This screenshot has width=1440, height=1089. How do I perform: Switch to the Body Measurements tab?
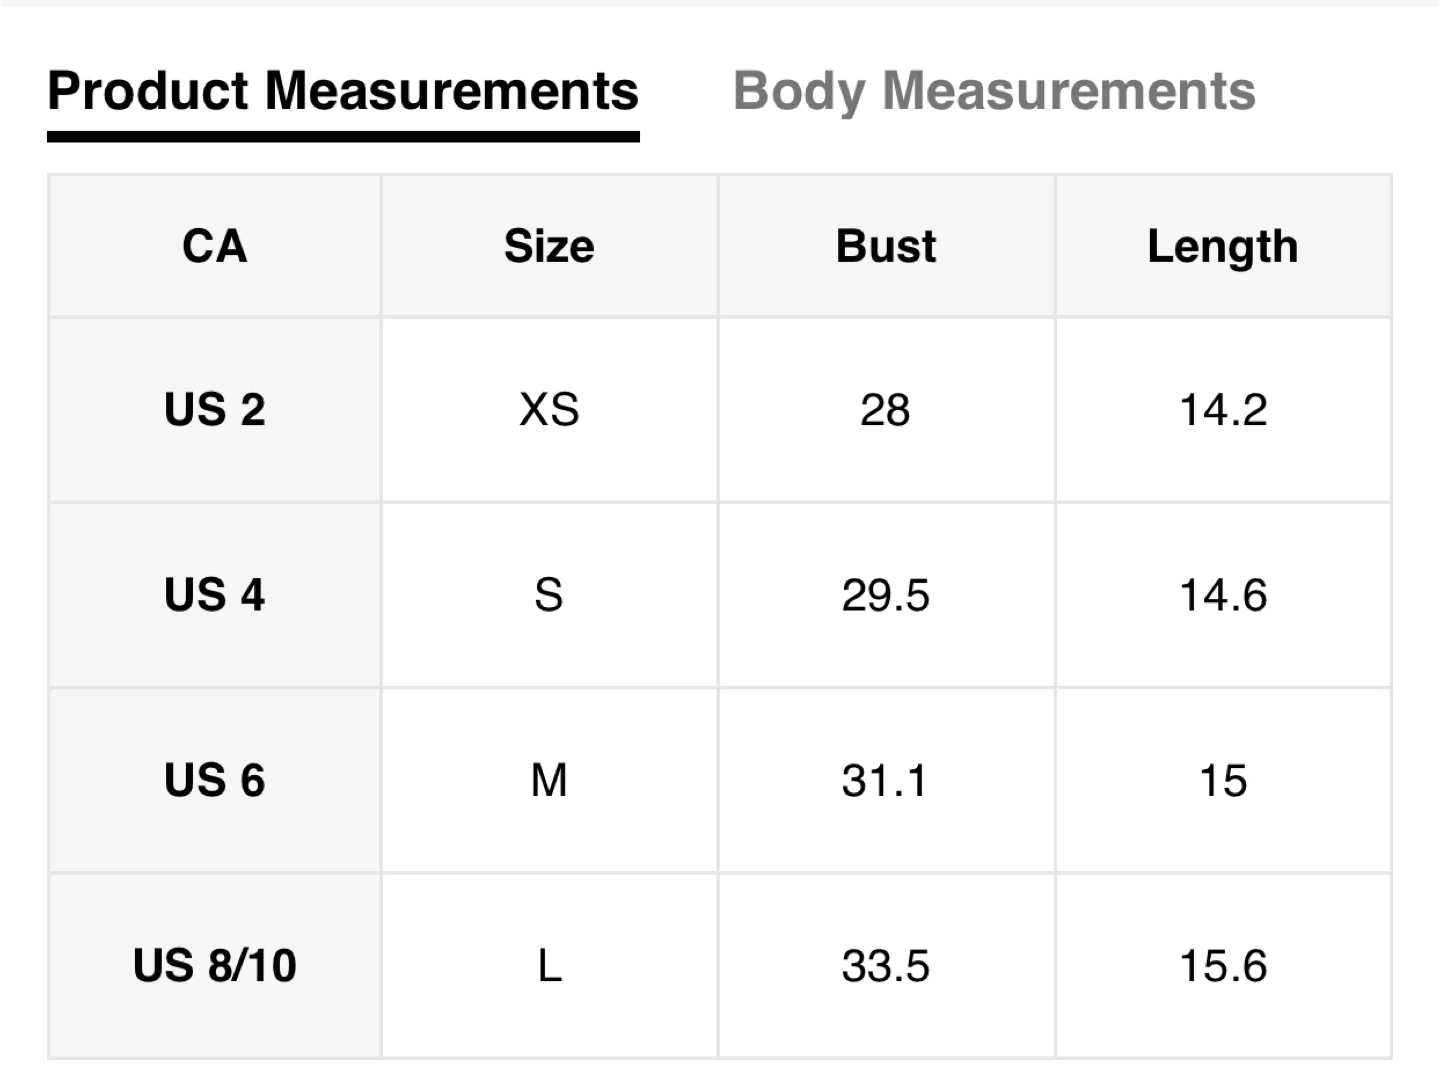tap(994, 91)
